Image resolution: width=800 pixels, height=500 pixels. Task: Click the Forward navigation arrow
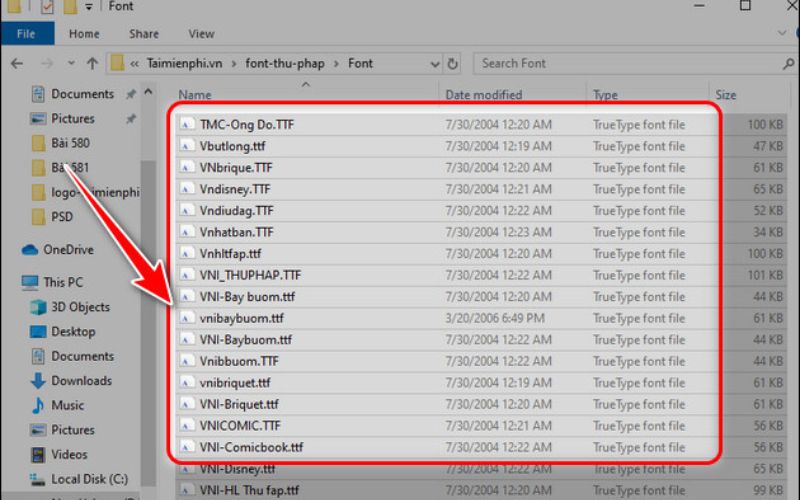(47, 64)
